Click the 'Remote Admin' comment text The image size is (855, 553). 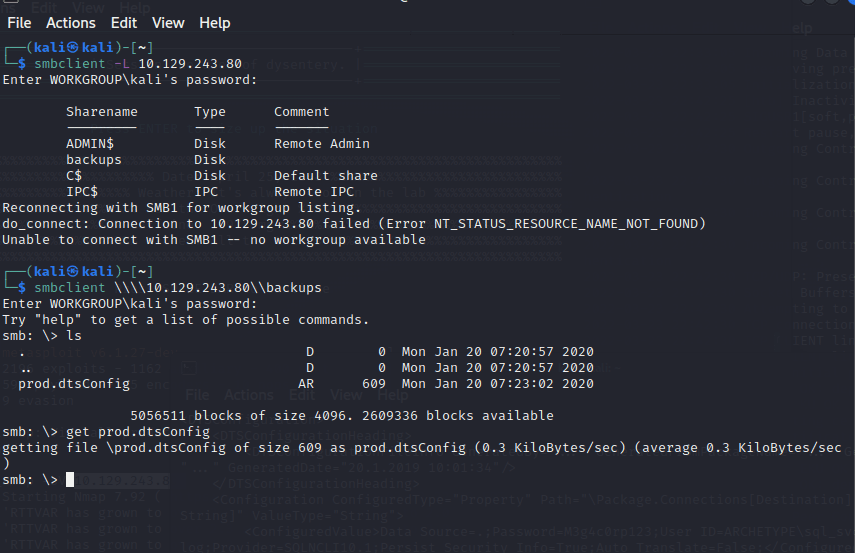(321, 144)
